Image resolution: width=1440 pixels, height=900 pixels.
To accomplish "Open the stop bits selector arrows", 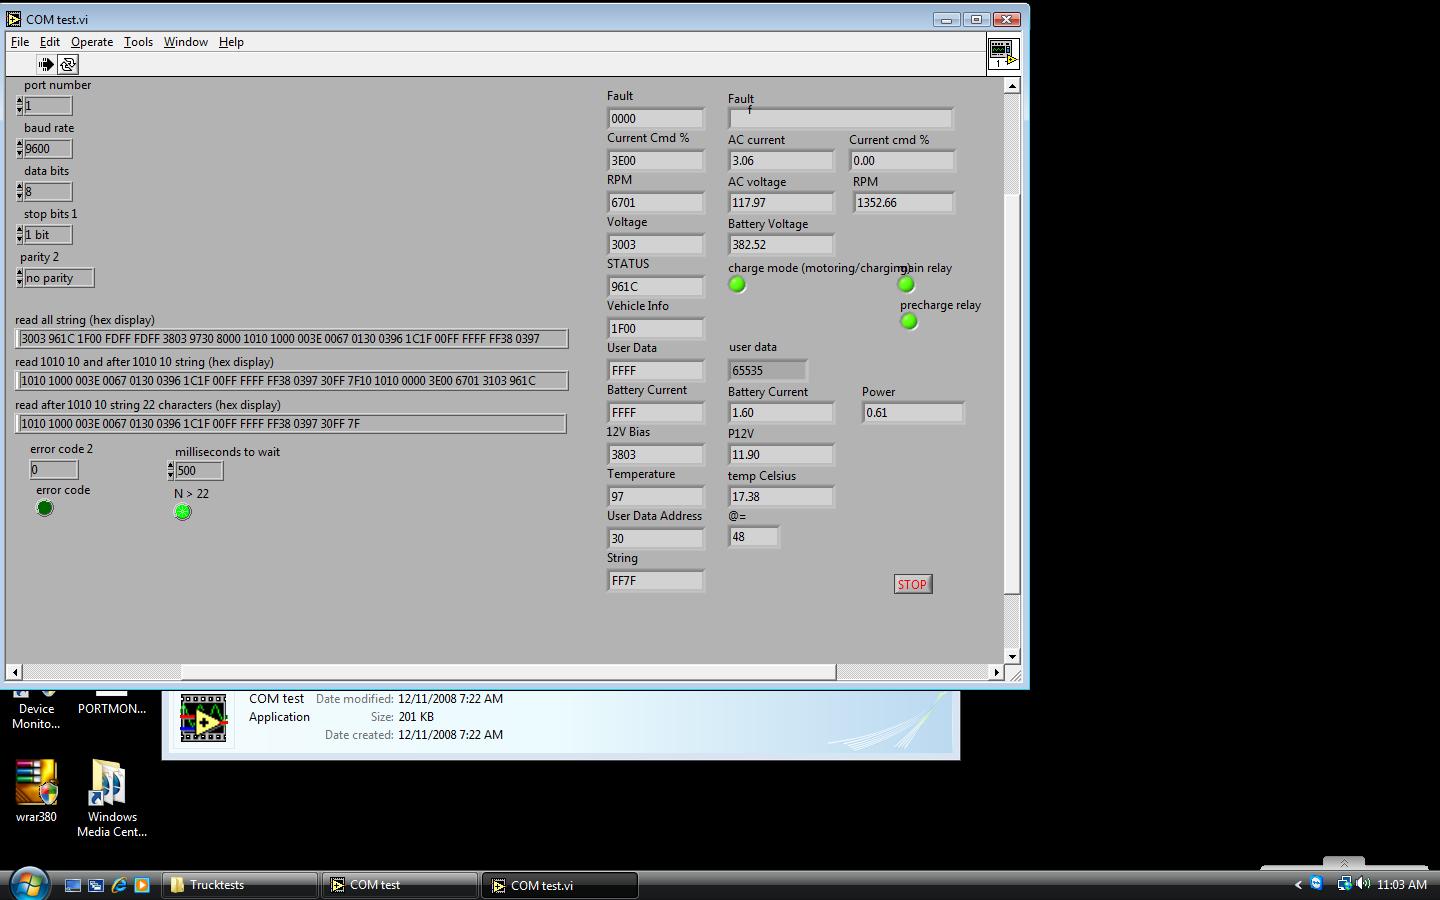I will click(19, 234).
